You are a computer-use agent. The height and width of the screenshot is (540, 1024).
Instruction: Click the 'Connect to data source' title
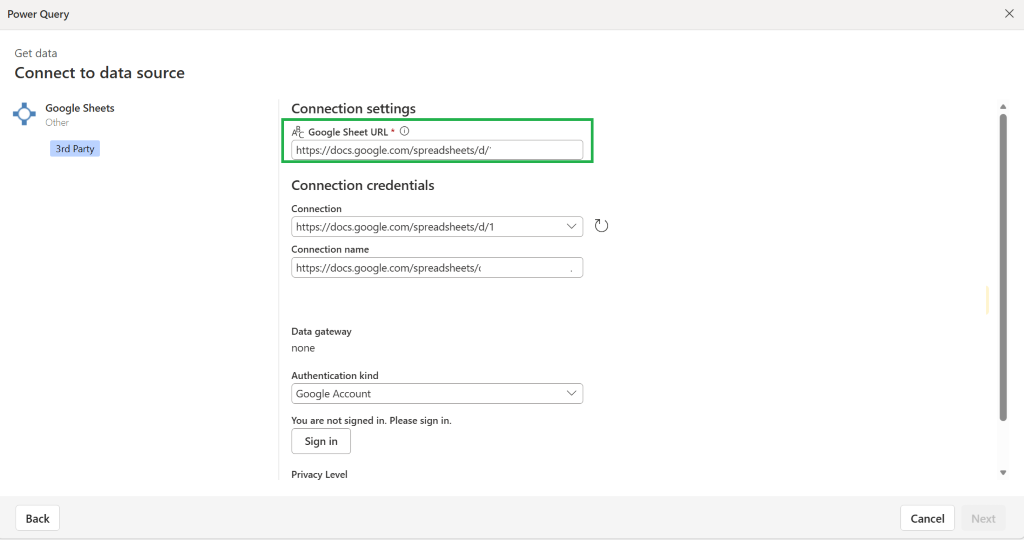point(100,72)
